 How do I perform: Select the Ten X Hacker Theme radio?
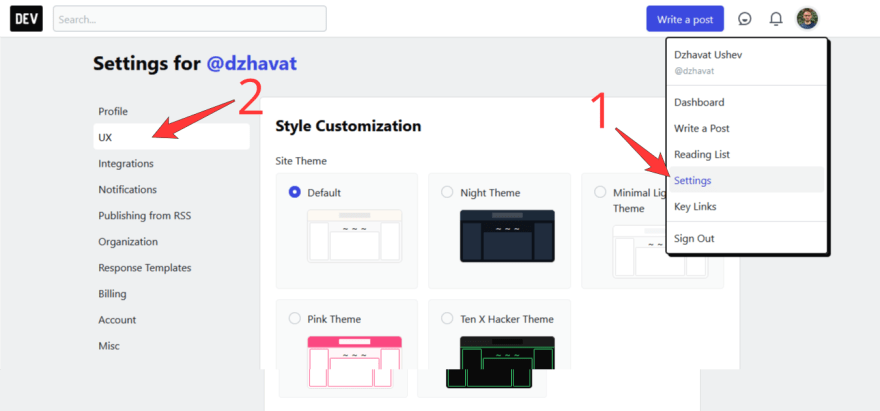pyautogui.click(x=447, y=318)
